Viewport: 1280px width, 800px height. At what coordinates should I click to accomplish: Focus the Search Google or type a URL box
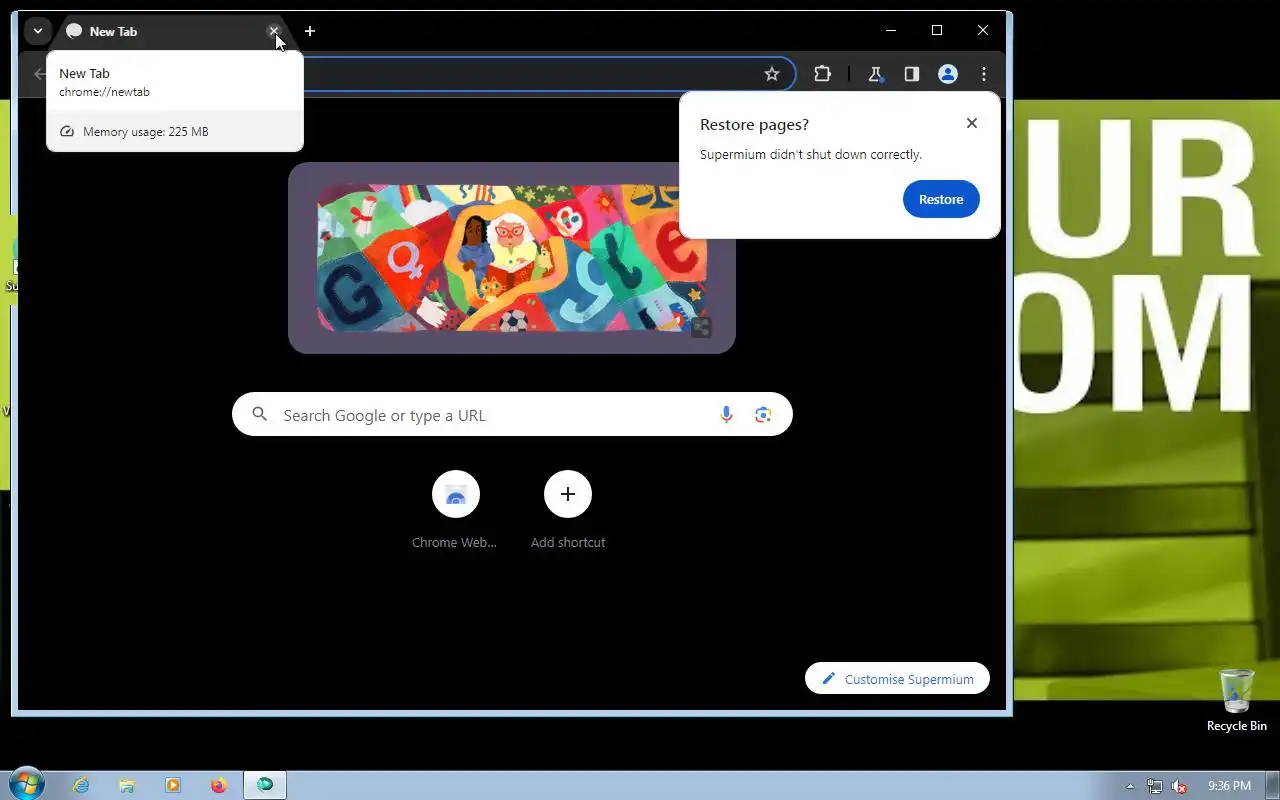[512, 414]
